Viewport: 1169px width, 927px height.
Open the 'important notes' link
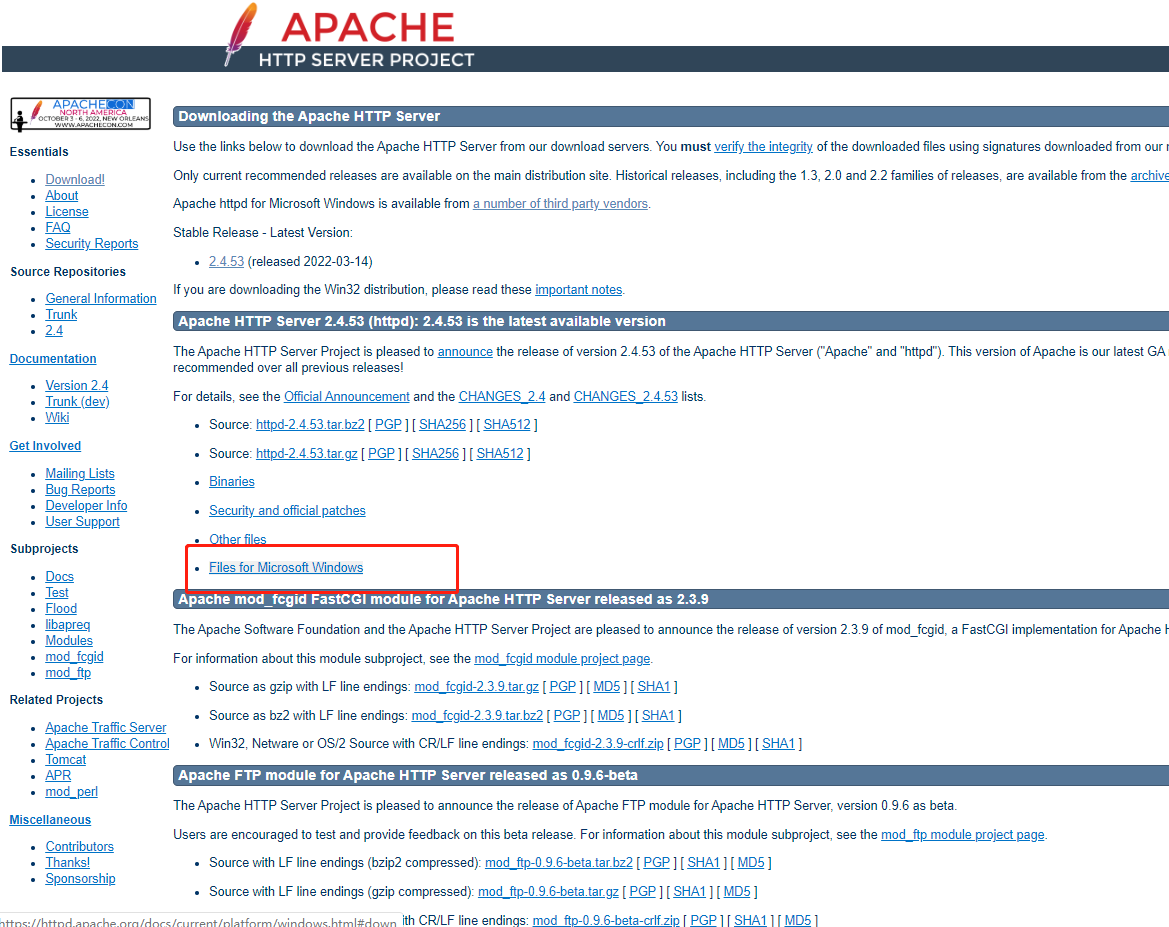[x=579, y=289]
